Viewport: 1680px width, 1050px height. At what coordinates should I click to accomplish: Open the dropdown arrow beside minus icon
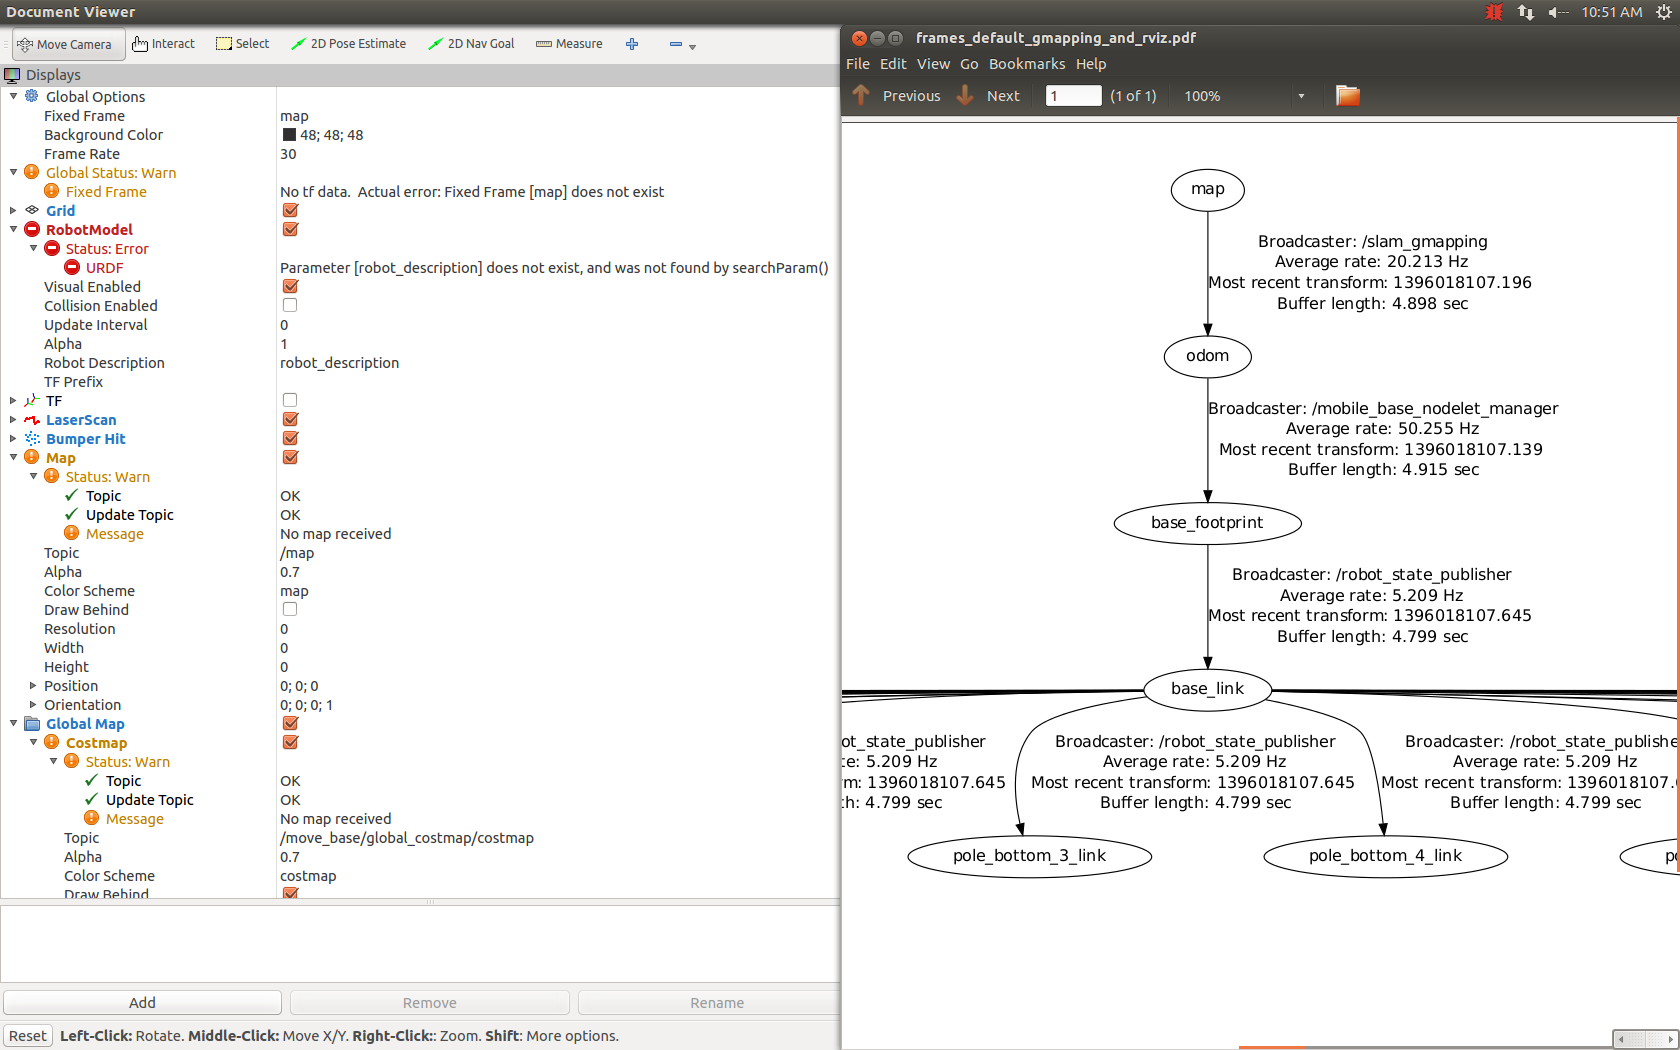point(692,46)
